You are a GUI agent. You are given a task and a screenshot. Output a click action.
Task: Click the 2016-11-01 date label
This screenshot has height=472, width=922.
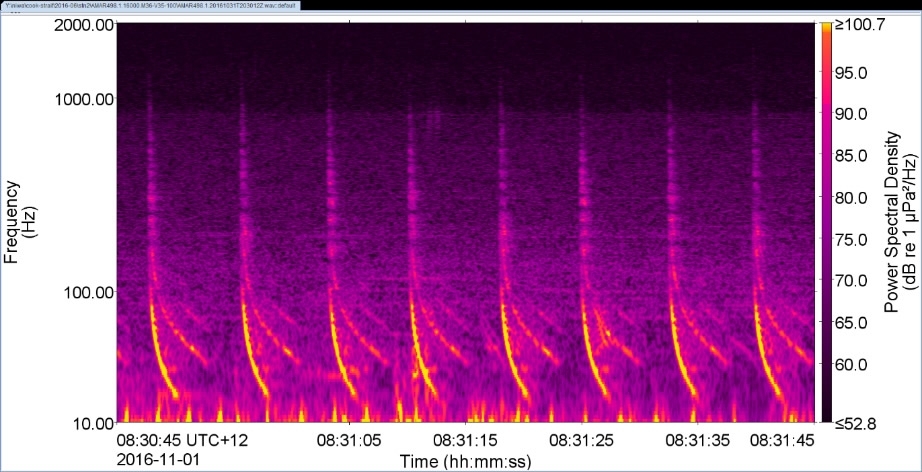pyautogui.click(x=159, y=456)
